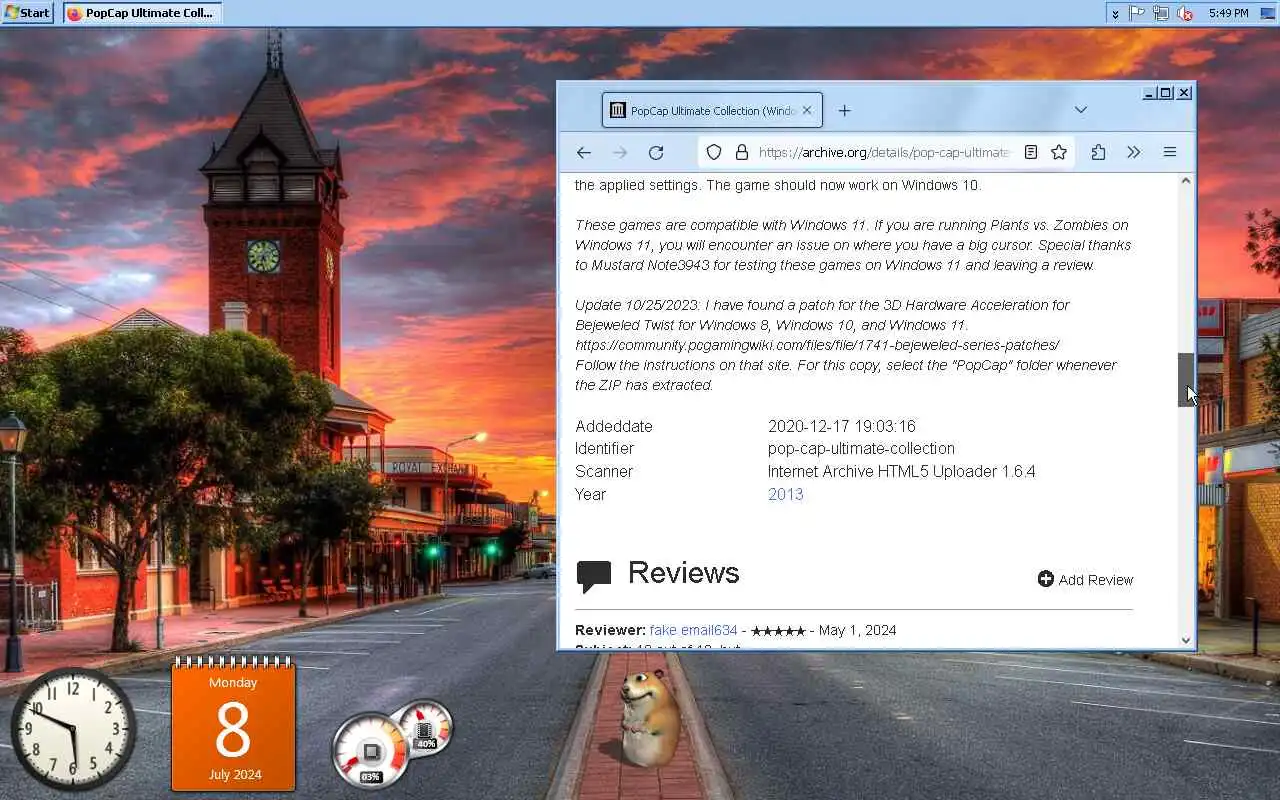Bookmark this page with the star icon
The width and height of the screenshot is (1280, 800).
1059,152
